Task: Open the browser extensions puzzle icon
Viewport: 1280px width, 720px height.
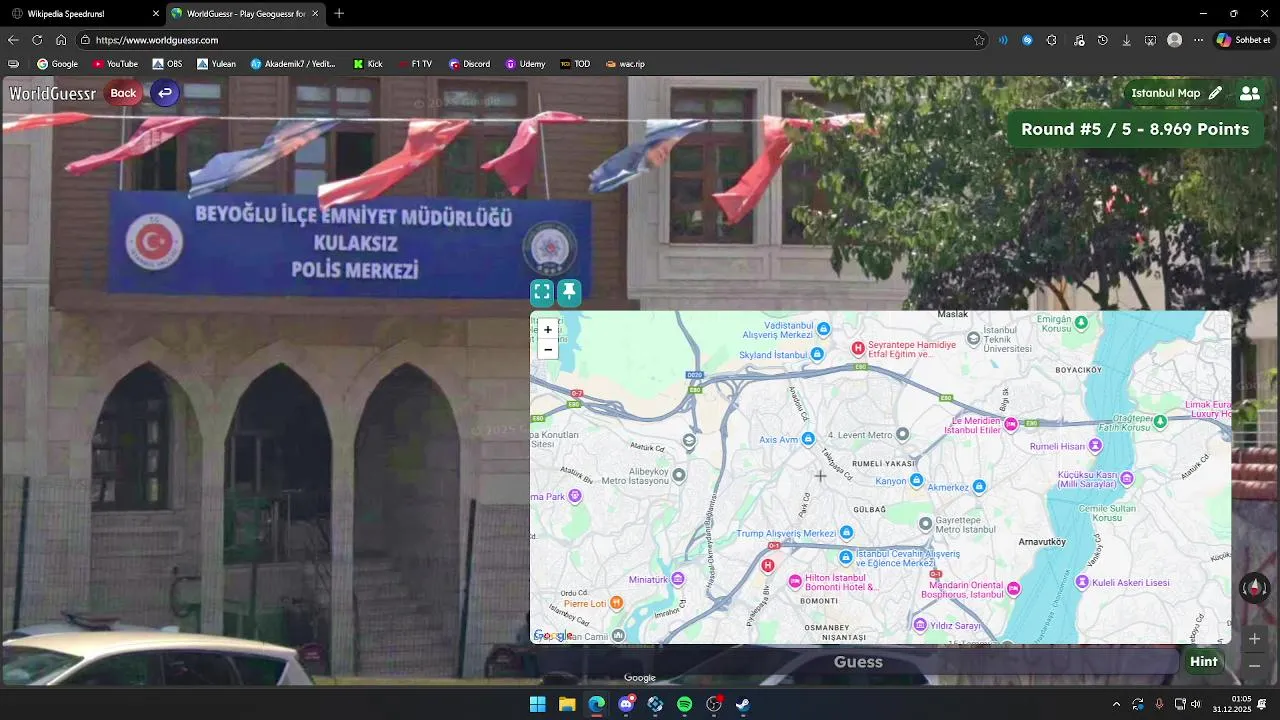Action: click(x=1052, y=40)
